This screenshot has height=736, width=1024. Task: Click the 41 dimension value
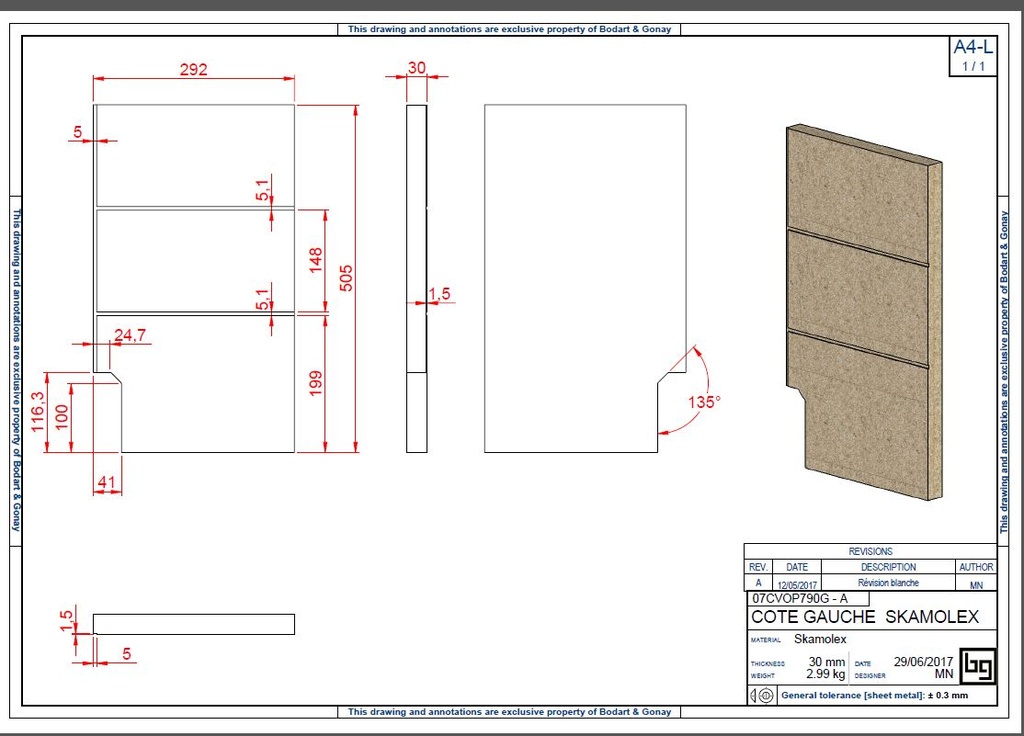pos(106,483)
